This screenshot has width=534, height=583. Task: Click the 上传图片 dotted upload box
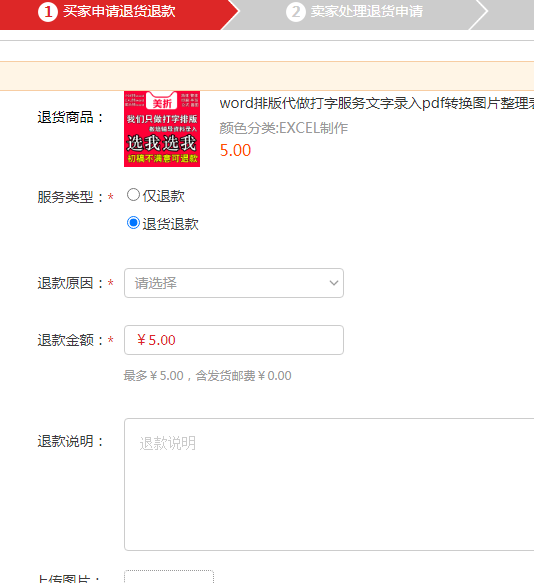point(169,576)
